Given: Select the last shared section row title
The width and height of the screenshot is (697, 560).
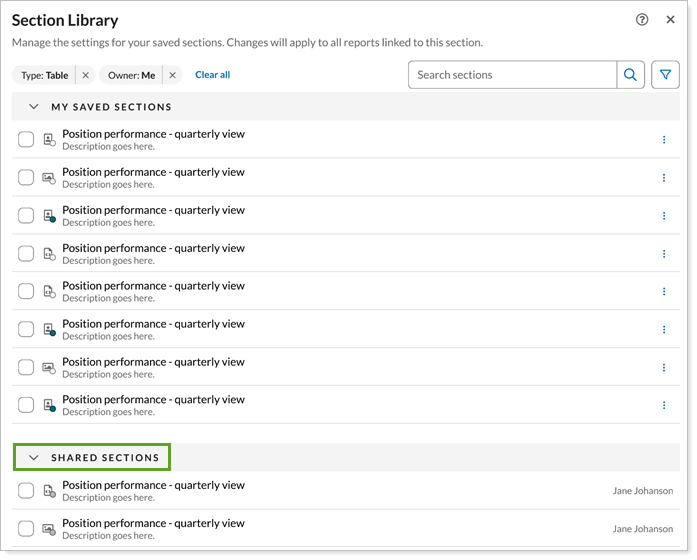Looking at the screenshot, I should [153, 523].
